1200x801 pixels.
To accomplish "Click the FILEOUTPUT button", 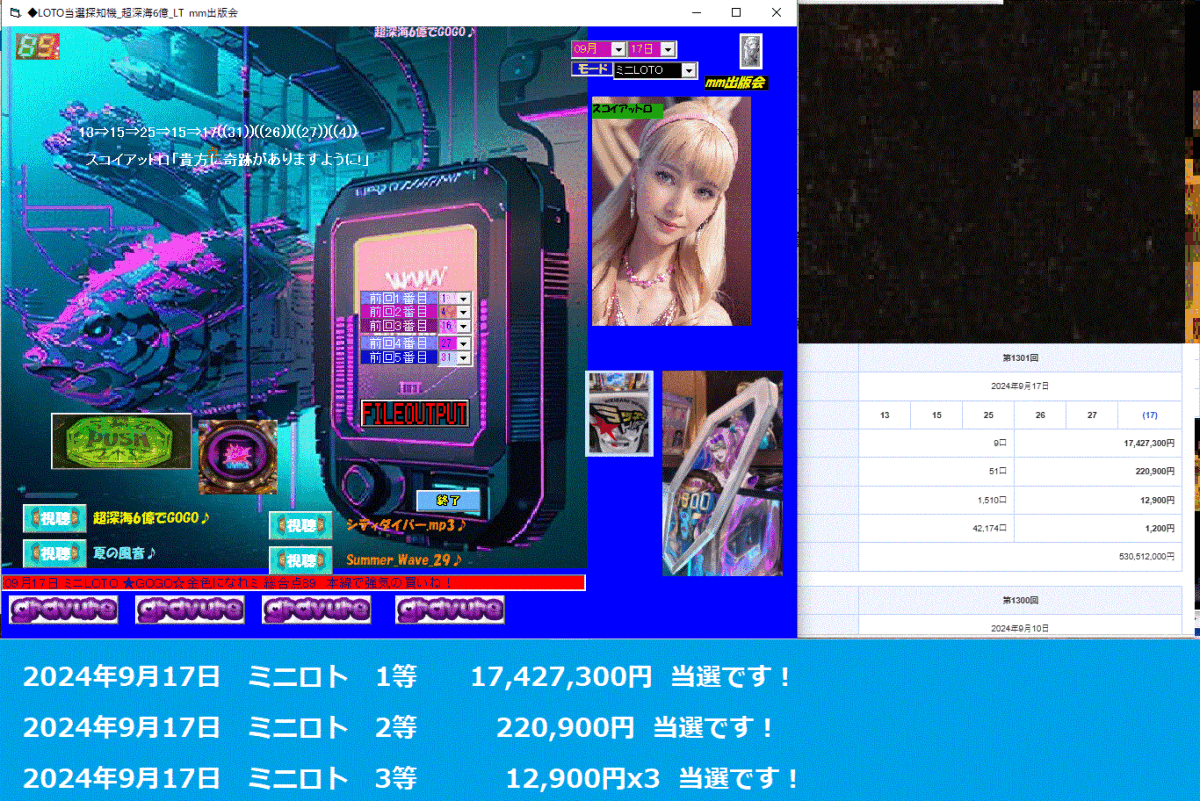I will (x=415, y=414).
